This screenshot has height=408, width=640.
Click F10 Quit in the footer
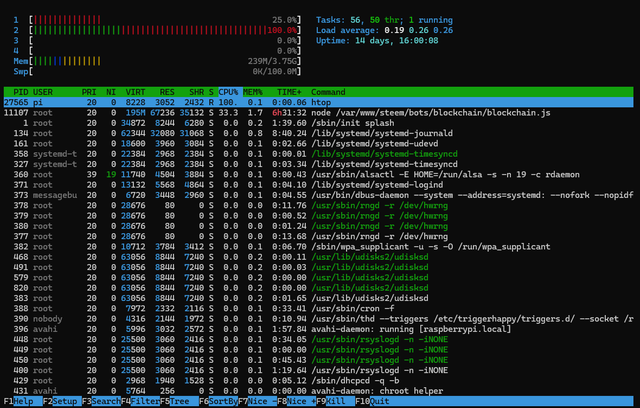point(374,401)
